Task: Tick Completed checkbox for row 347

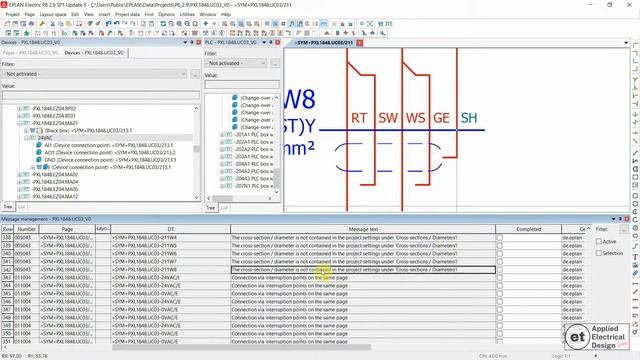Action: tap(500, 309)
